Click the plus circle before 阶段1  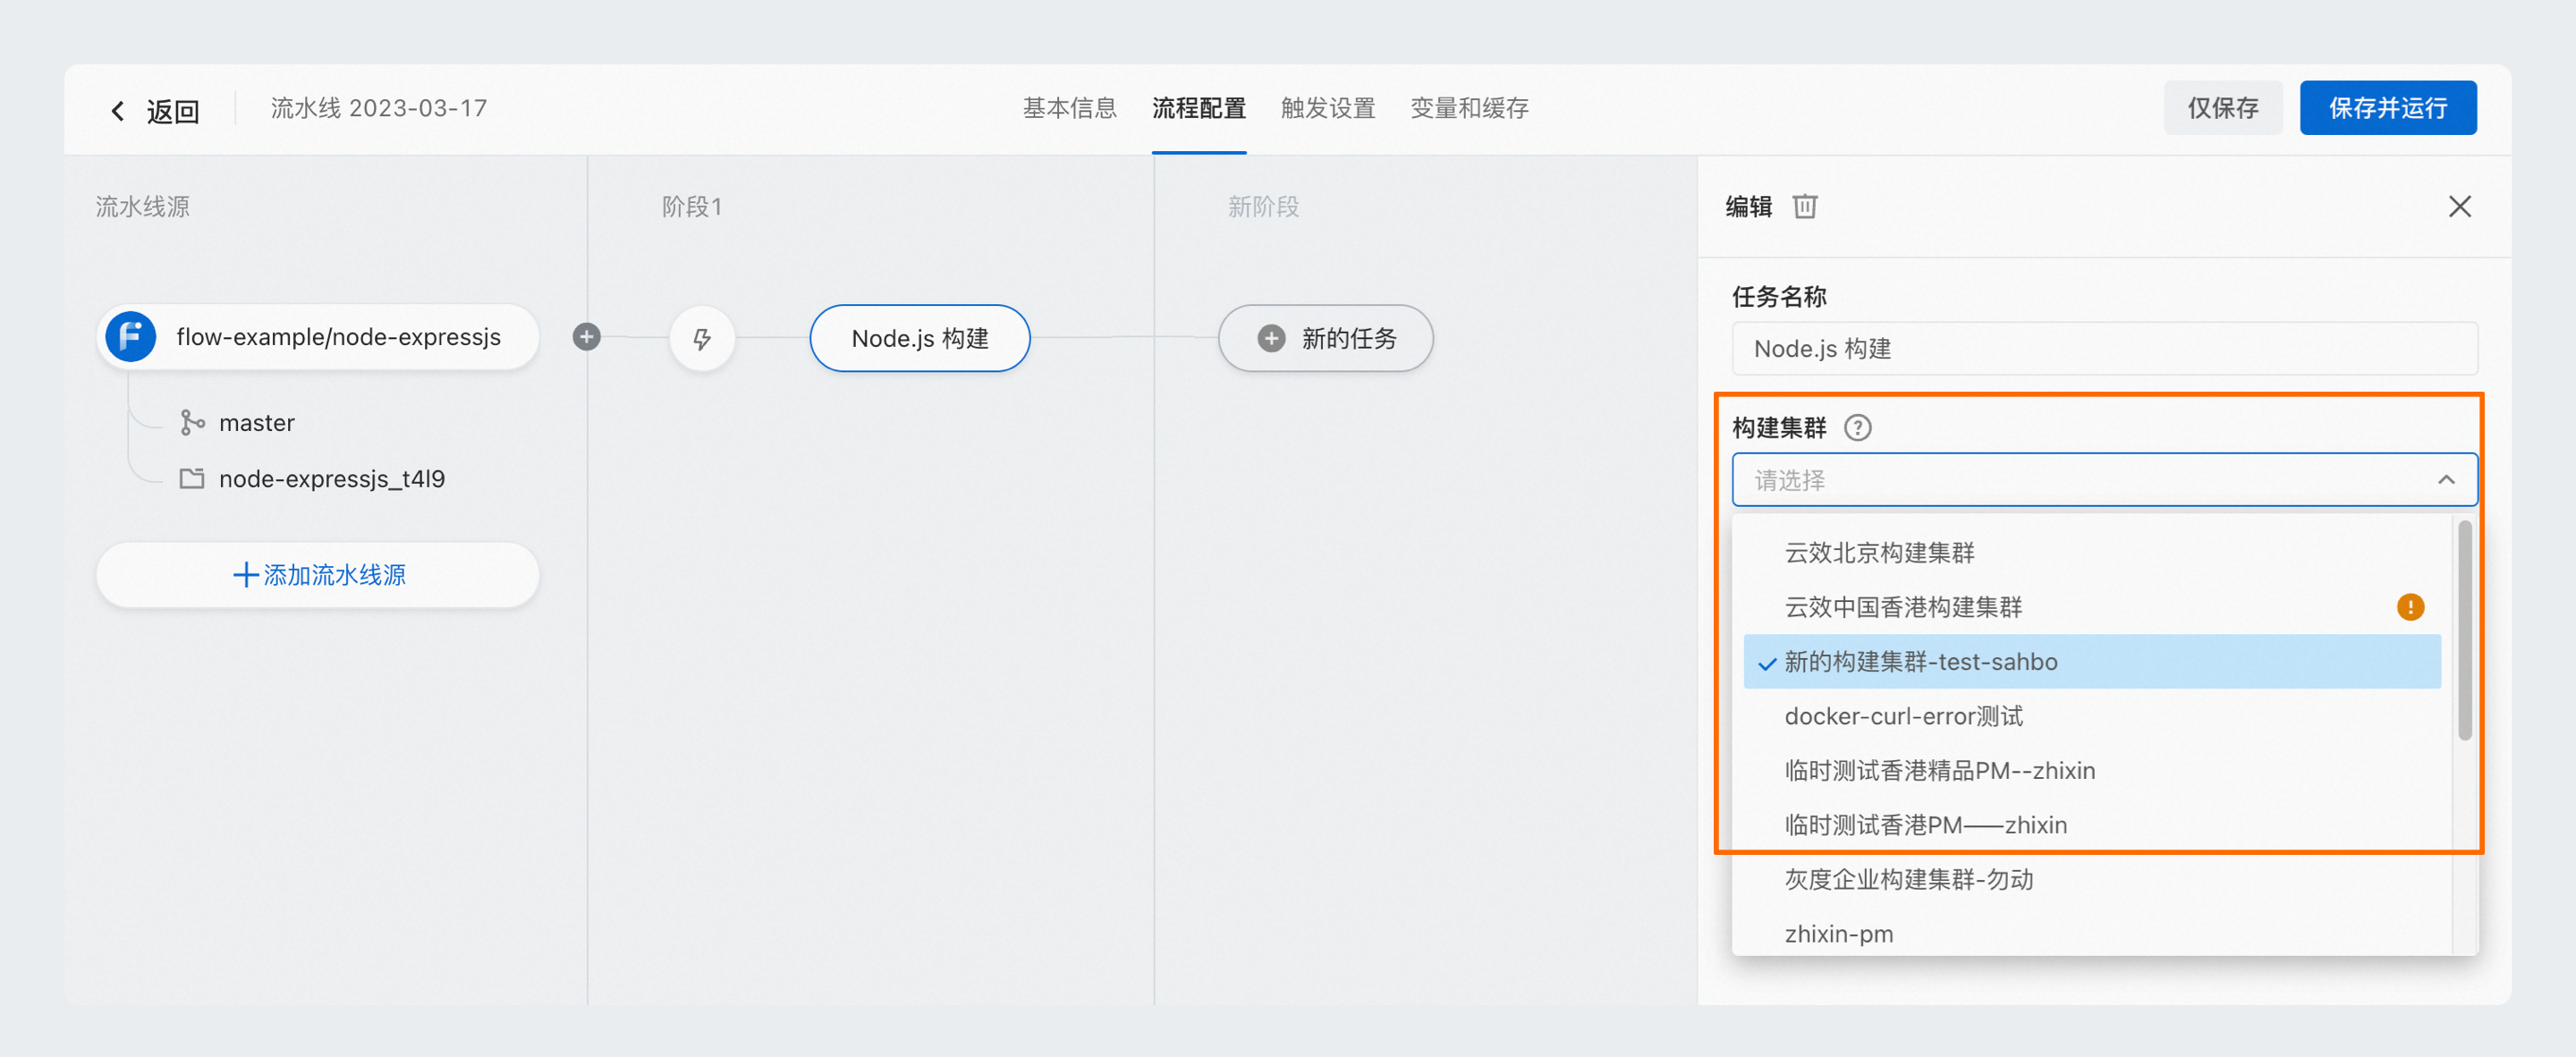click(587, 337)
